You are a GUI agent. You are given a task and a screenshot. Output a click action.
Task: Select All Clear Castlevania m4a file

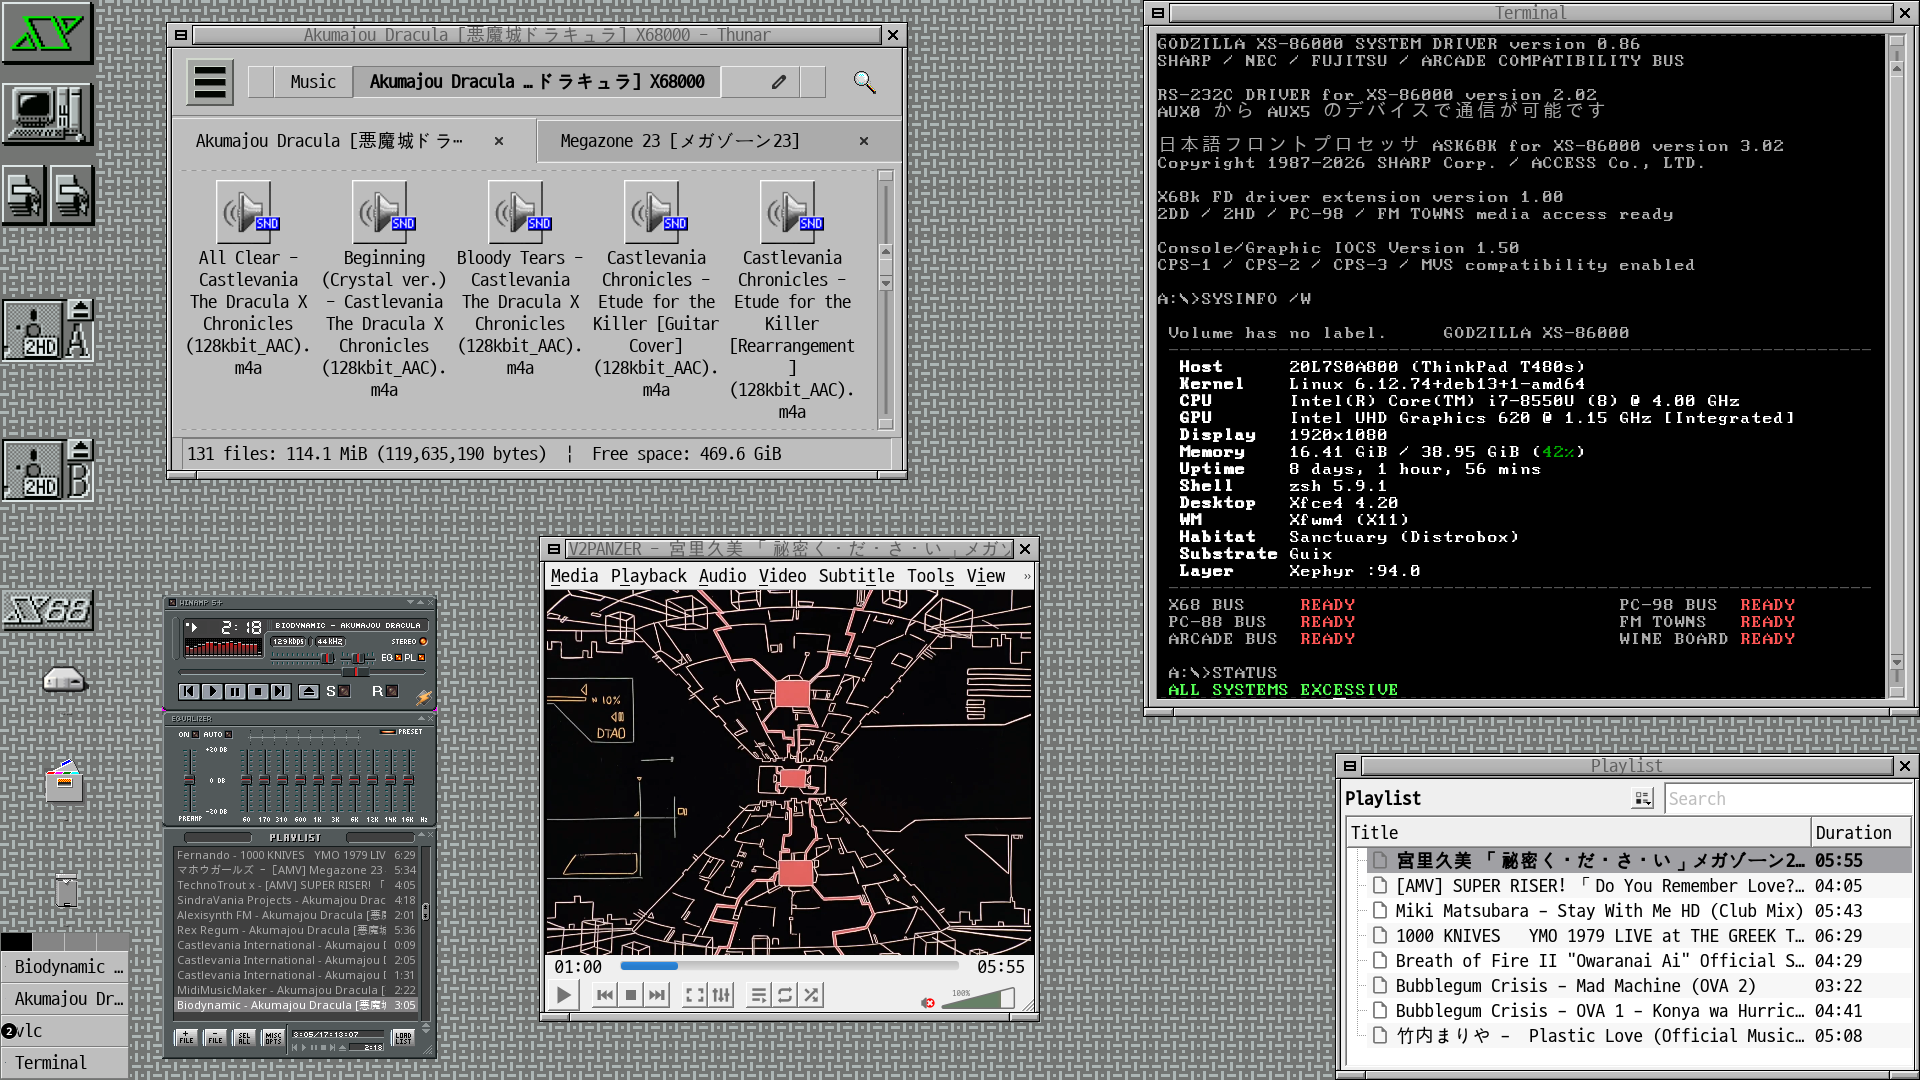point(248,279)
